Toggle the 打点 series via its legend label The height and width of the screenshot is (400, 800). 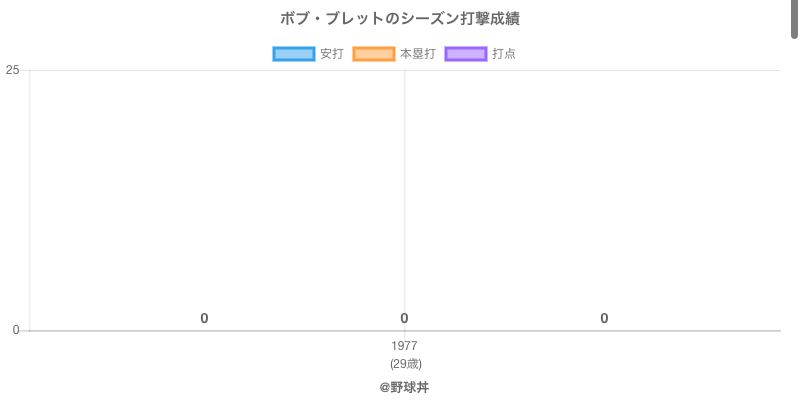coord(504,54)
